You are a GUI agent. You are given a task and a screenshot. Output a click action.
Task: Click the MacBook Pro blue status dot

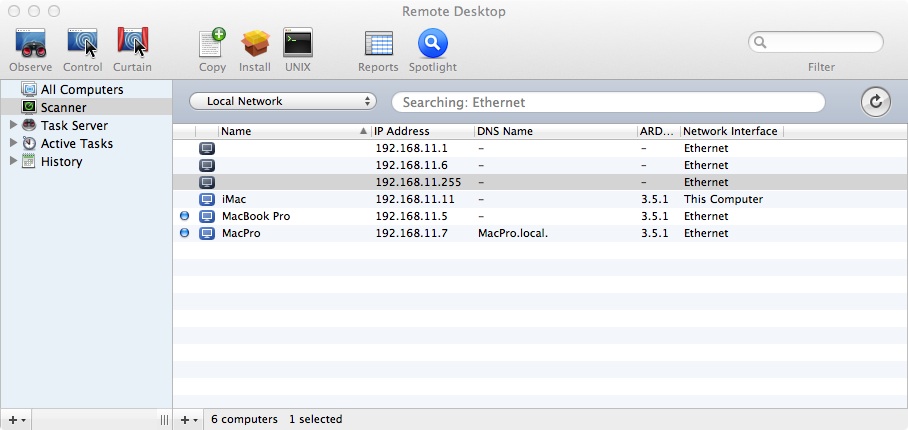[185, 216]
